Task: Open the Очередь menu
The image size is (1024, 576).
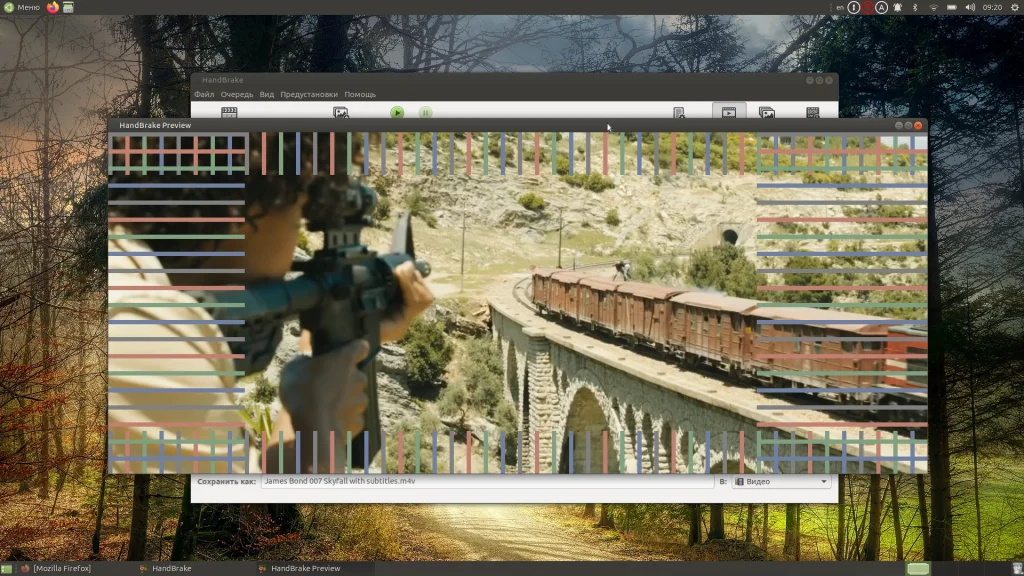Action: point(236,95)
